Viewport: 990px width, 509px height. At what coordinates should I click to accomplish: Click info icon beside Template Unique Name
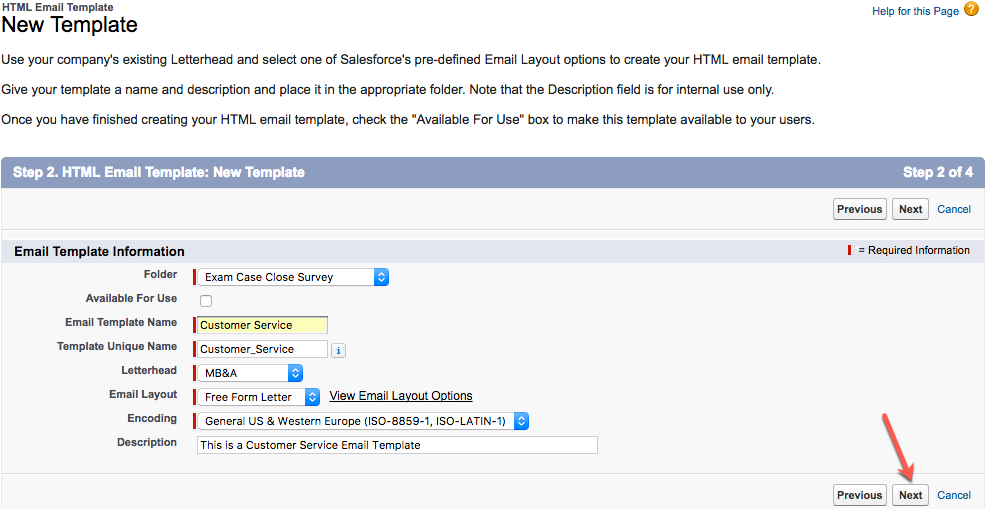339,350
